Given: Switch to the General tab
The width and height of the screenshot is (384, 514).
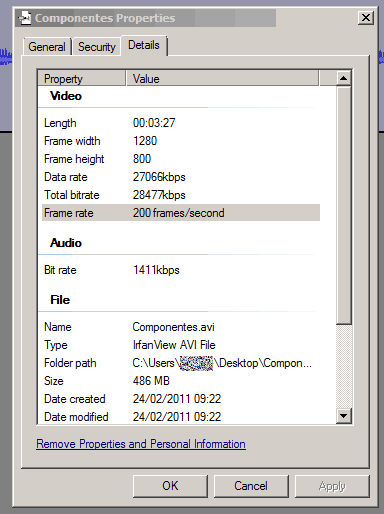Looking at the screenshot, I should [47, 47].
